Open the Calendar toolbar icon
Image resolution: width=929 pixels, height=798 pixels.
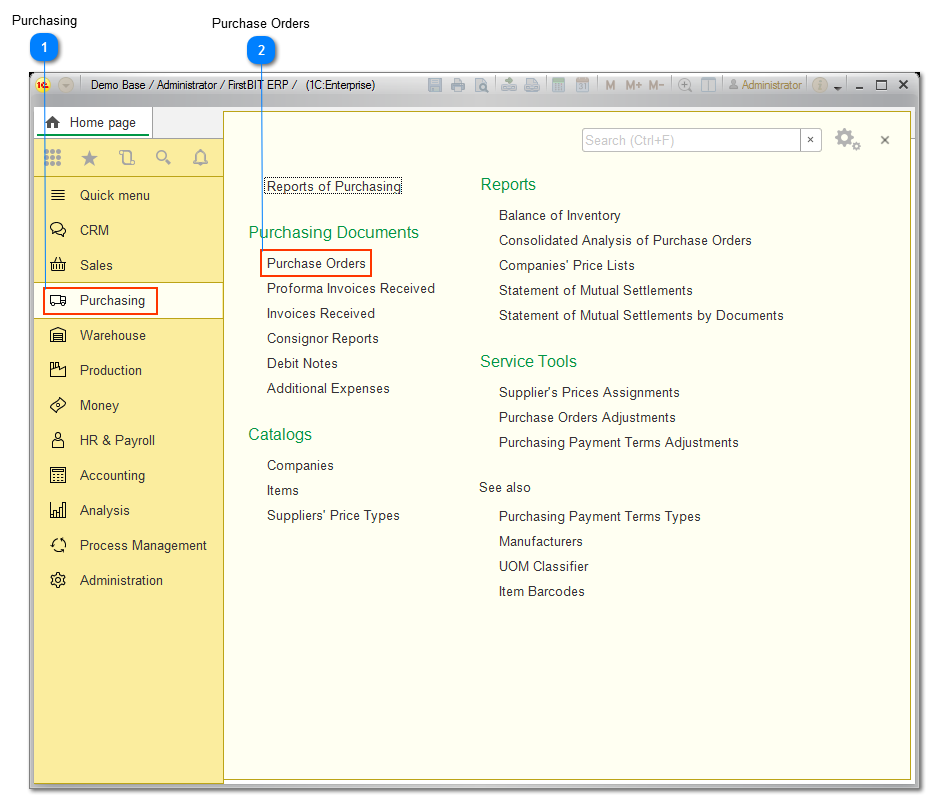tap(582, 85)
